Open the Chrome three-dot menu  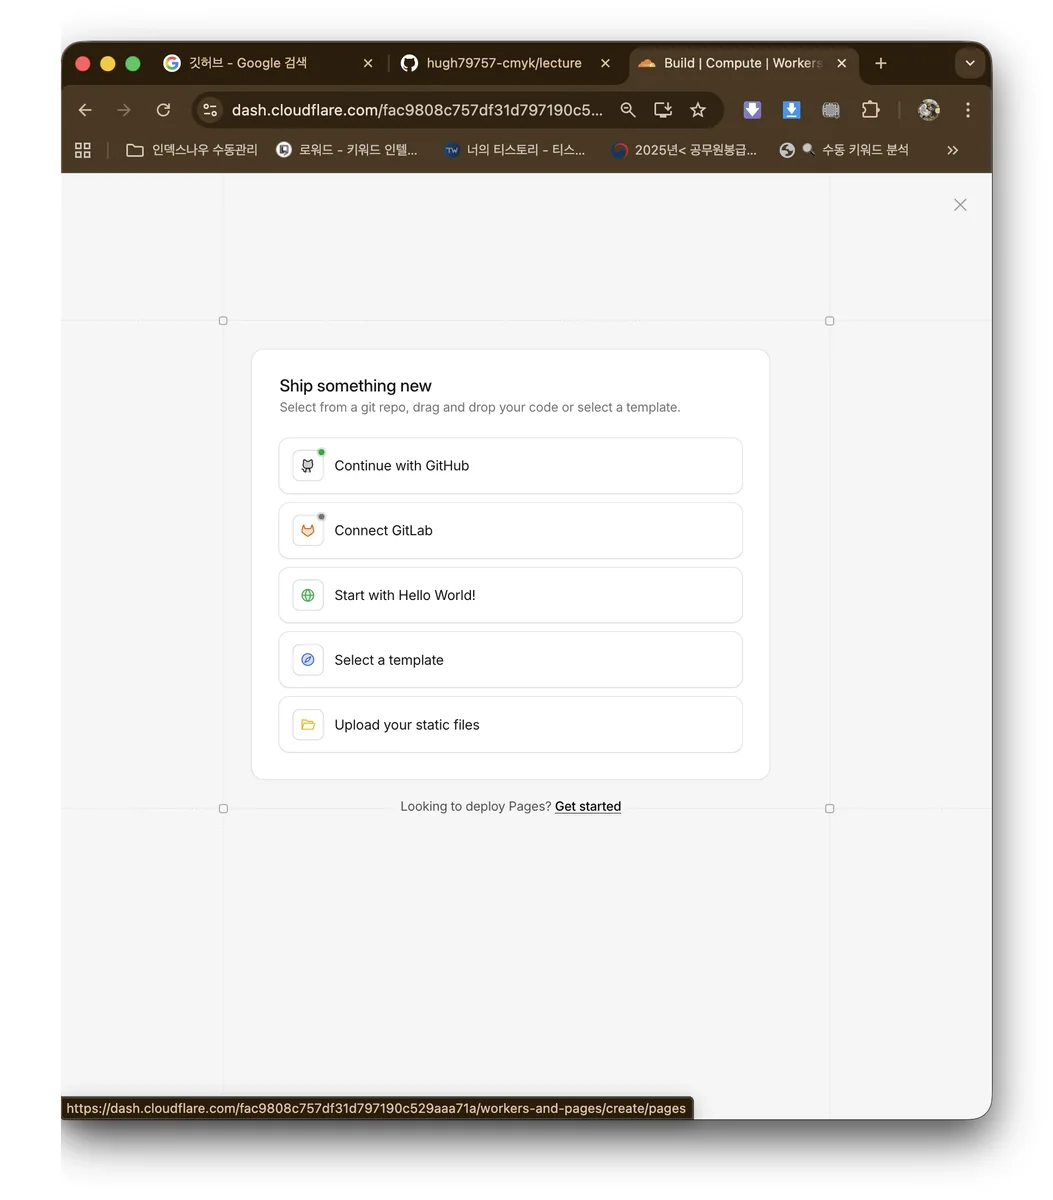(x=968, y=110)
